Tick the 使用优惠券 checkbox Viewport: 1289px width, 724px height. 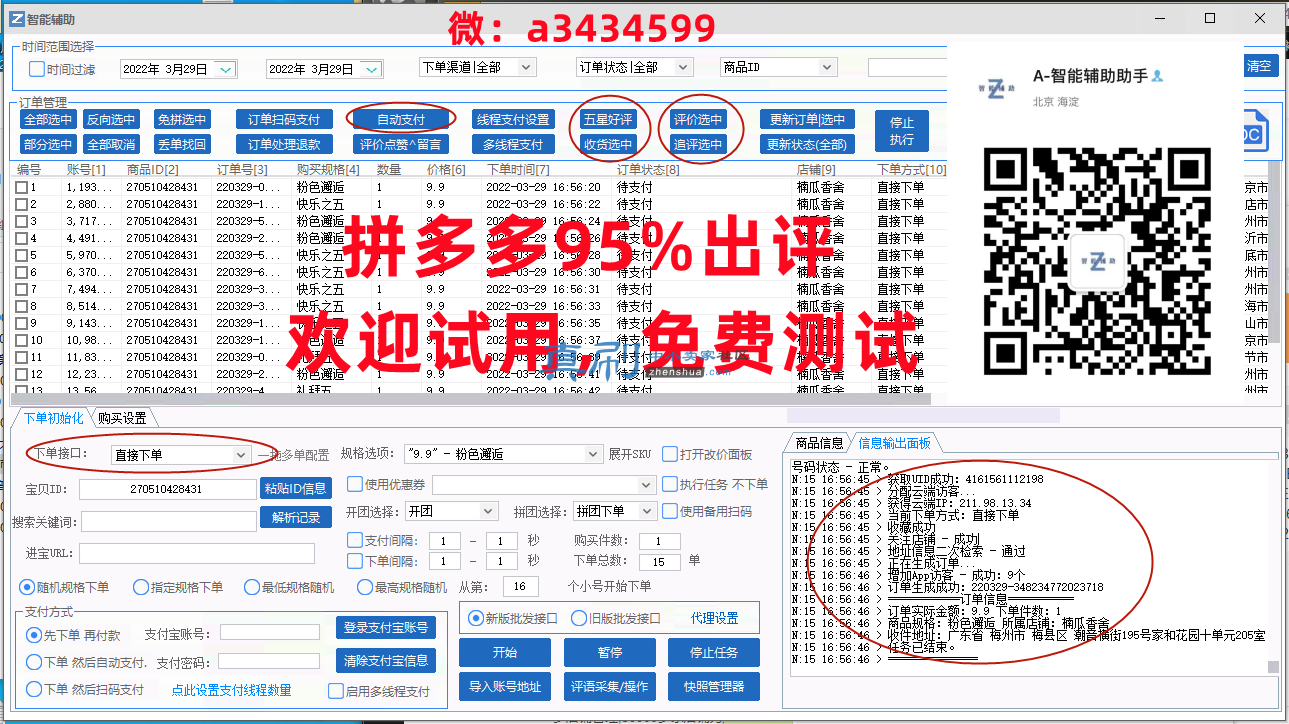354,485
